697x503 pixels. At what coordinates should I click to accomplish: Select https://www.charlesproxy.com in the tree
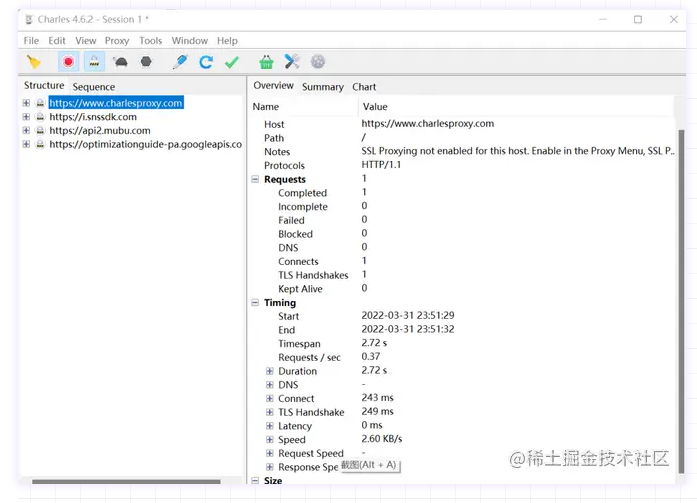point(116,103)
